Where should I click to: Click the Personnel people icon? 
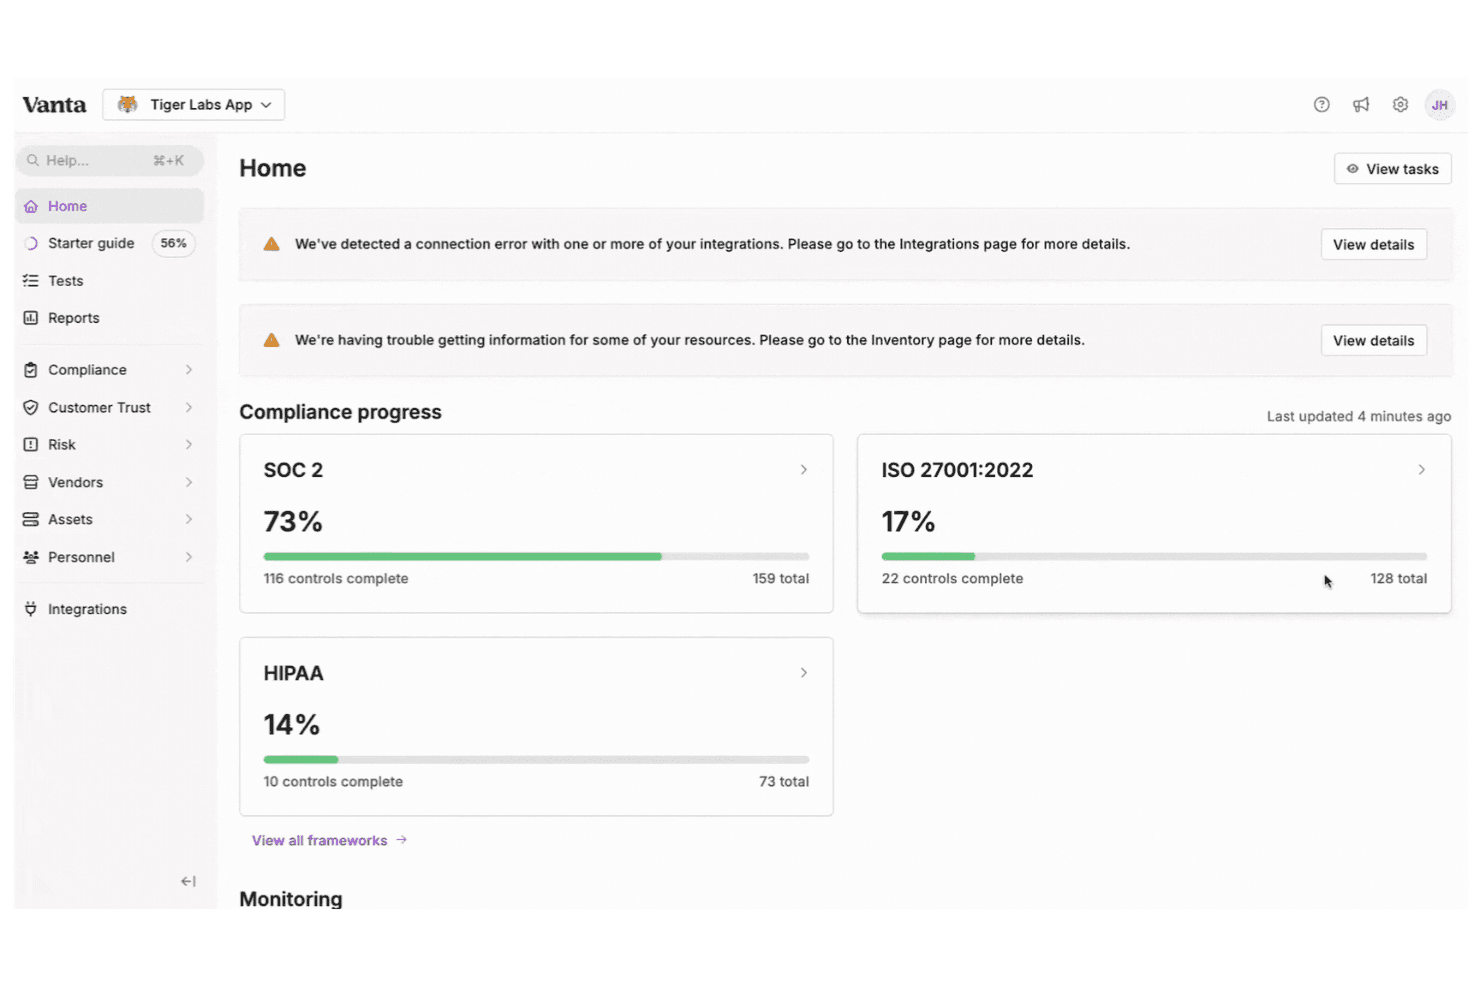[31, 557]
